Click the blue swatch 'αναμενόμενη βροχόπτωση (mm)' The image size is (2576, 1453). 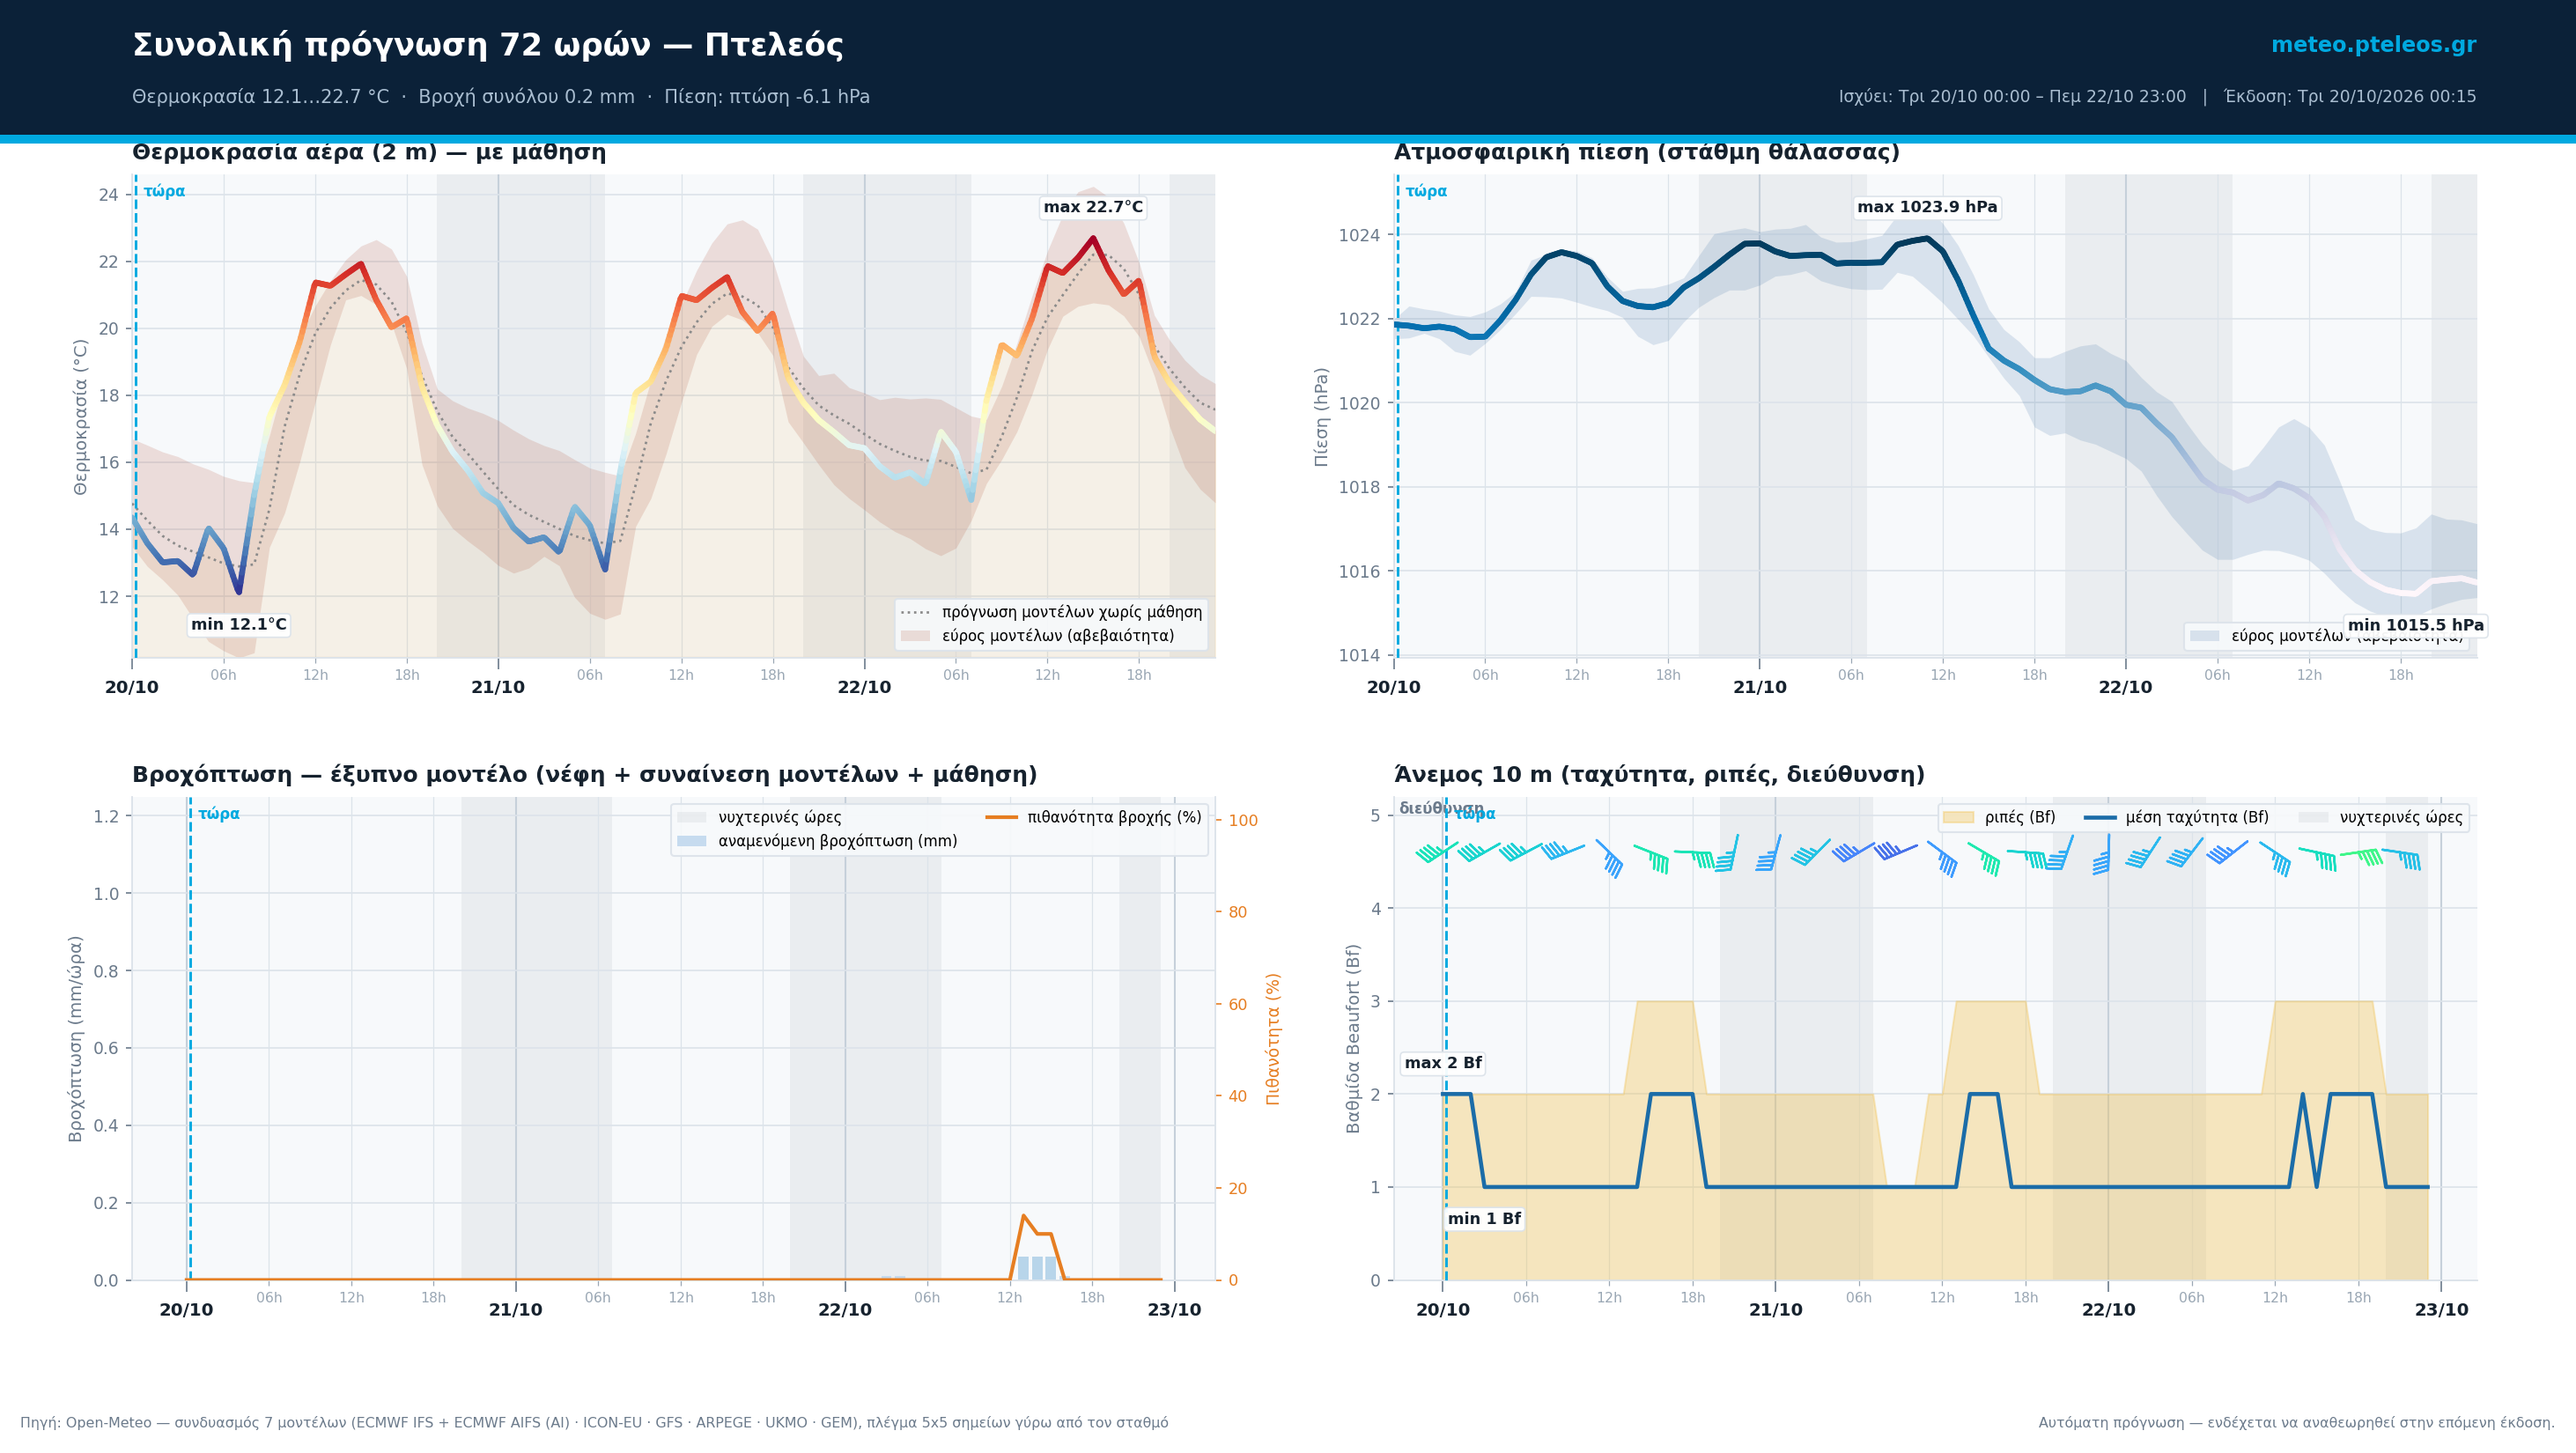[x=691, y=841]
